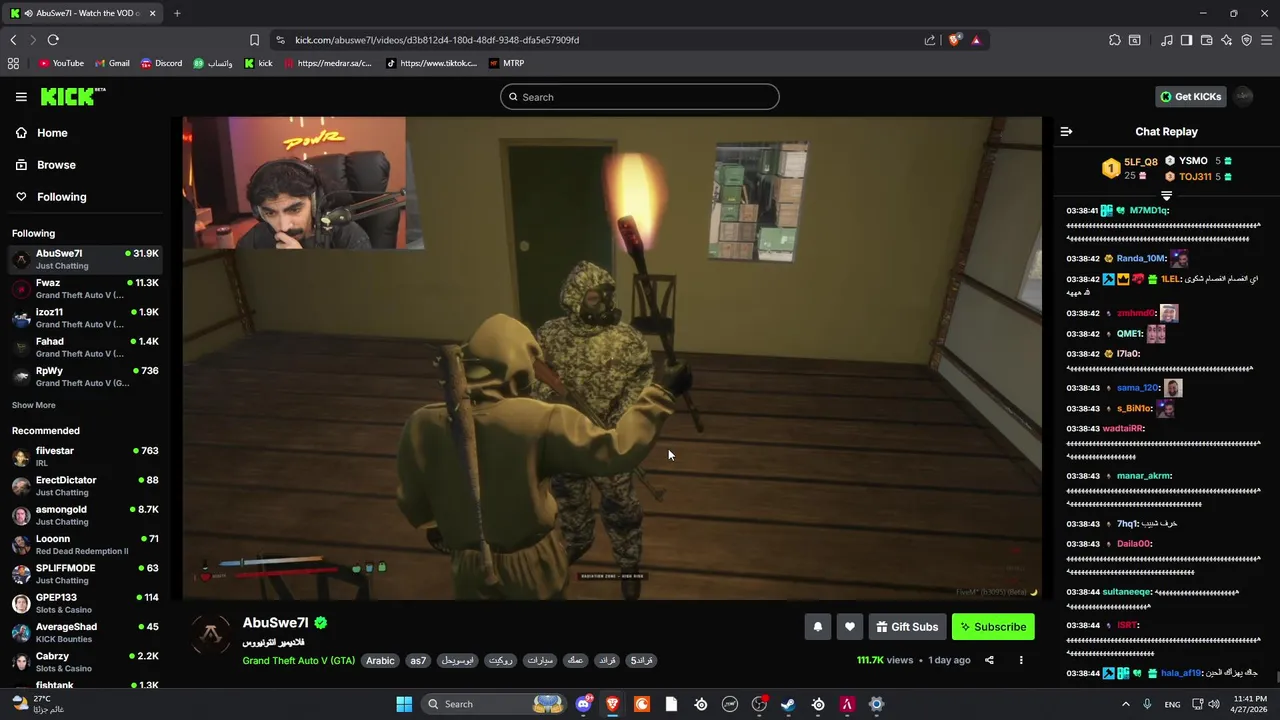1280x720 pixels.
Task: Open Brave Wallet icon
Action: point(1206,40)
